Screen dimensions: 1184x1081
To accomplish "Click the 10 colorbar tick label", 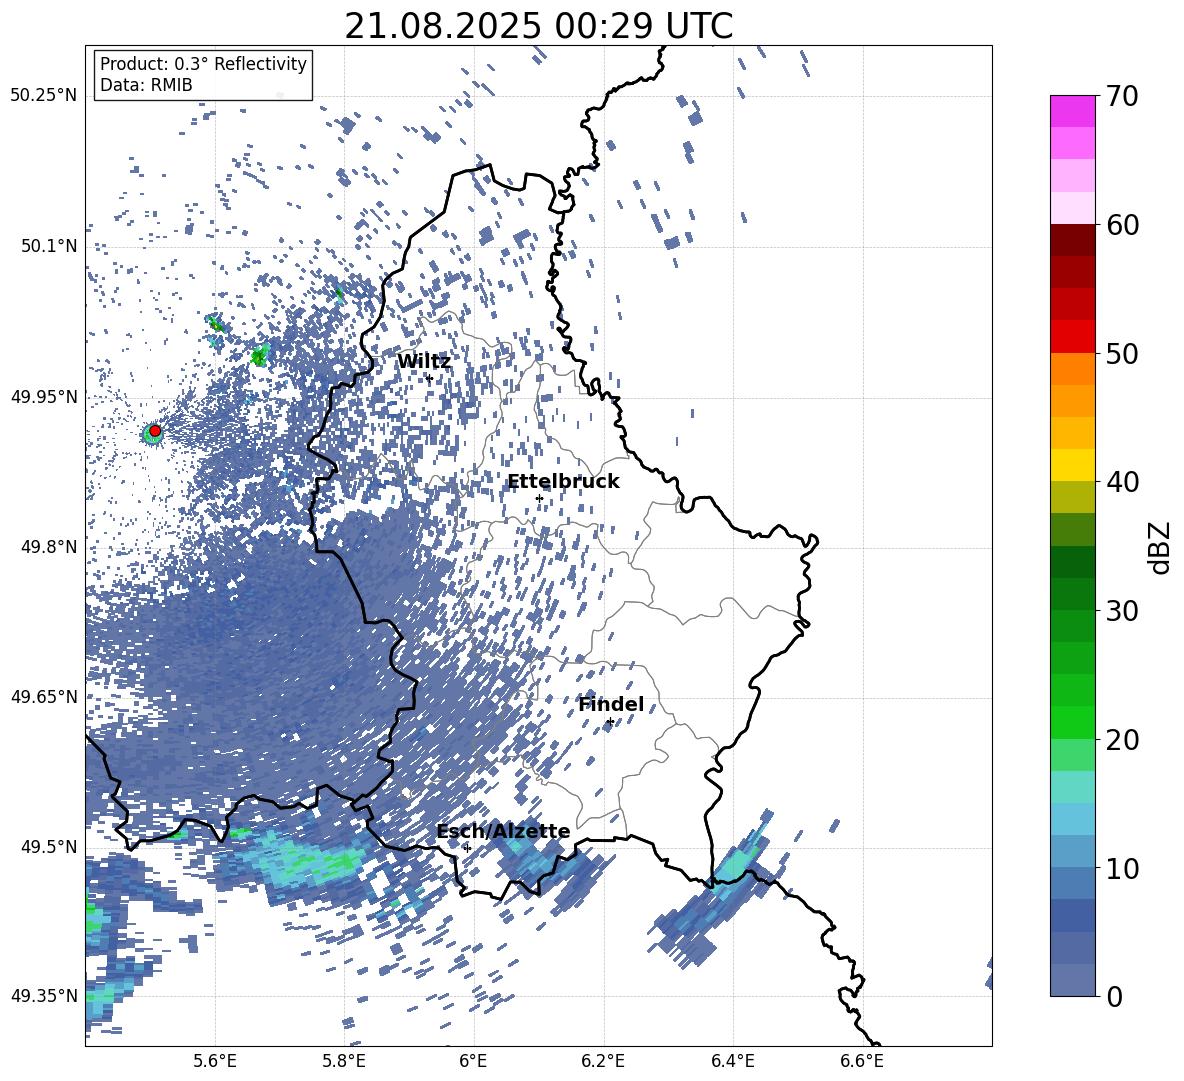I will 1122,868.
